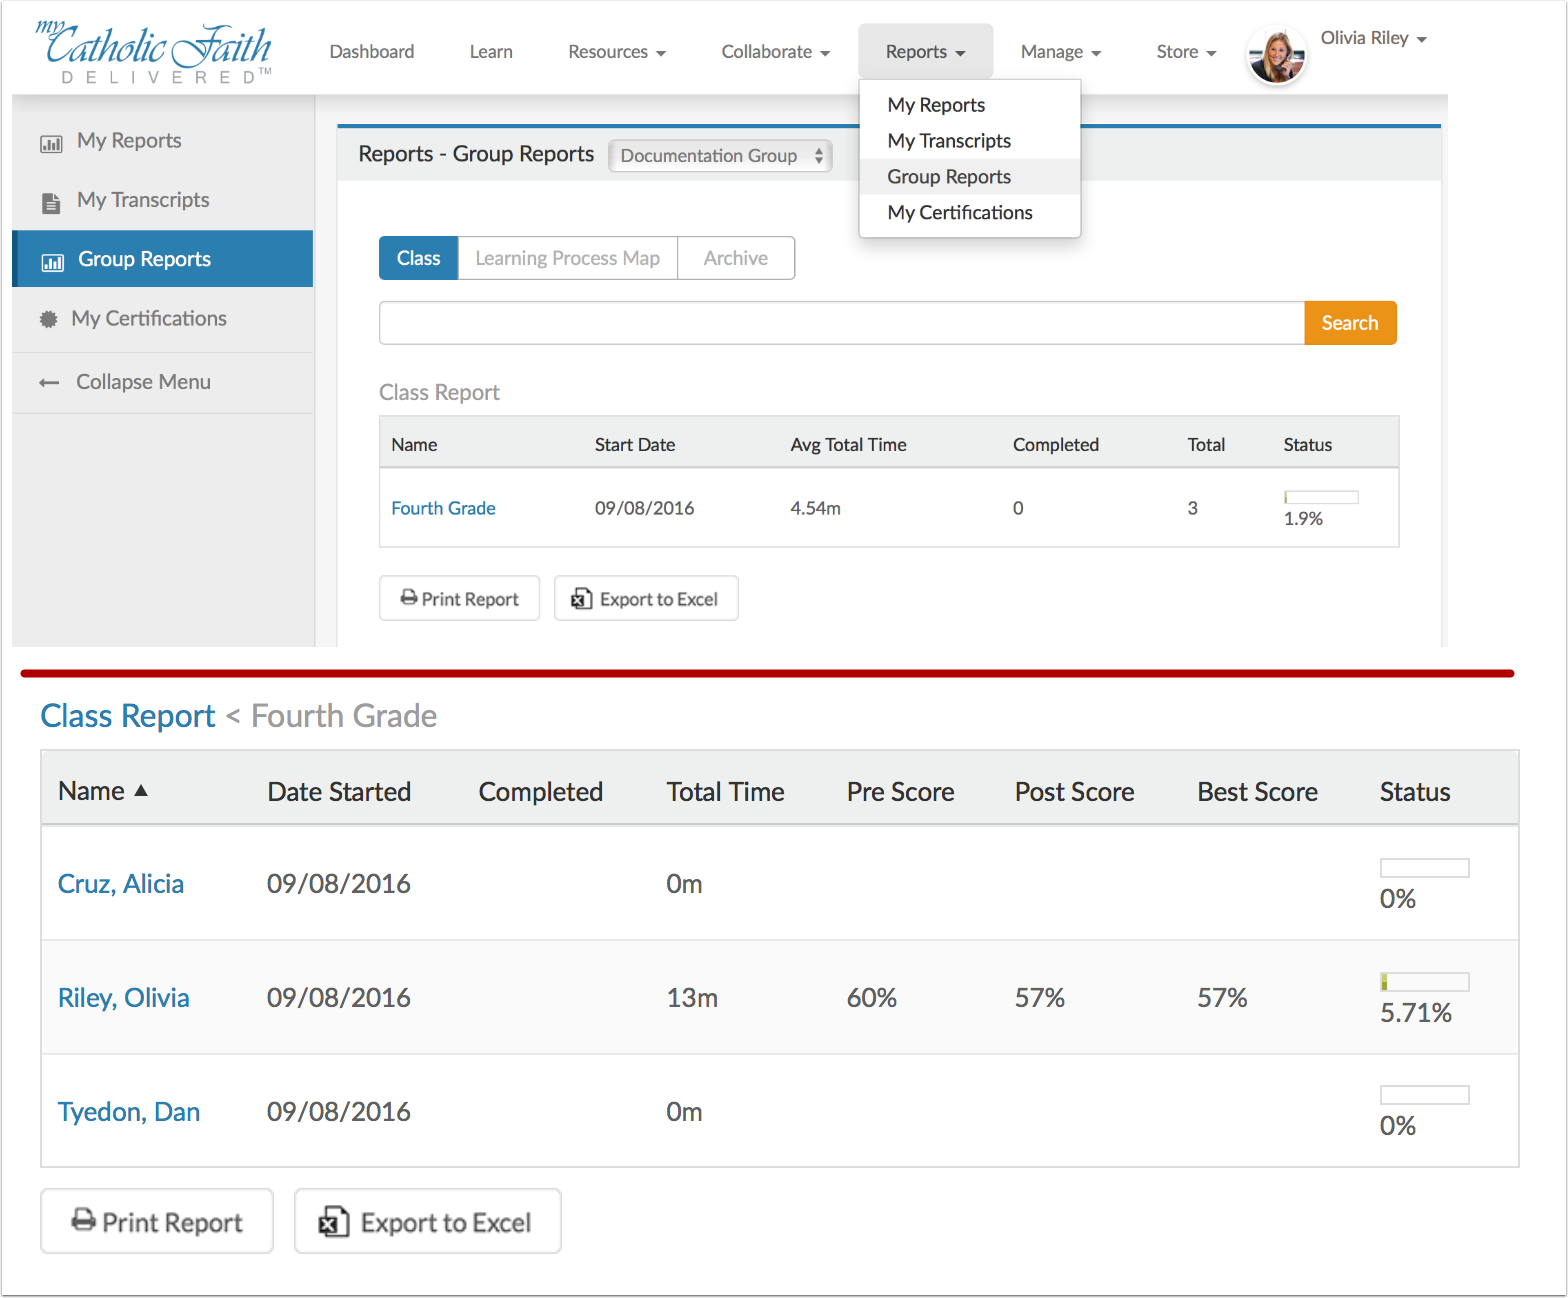Viewport: 1568px width, 1298px height.
Task: Click the My Reports sidebar chart icon
Action: click(51, 143)
